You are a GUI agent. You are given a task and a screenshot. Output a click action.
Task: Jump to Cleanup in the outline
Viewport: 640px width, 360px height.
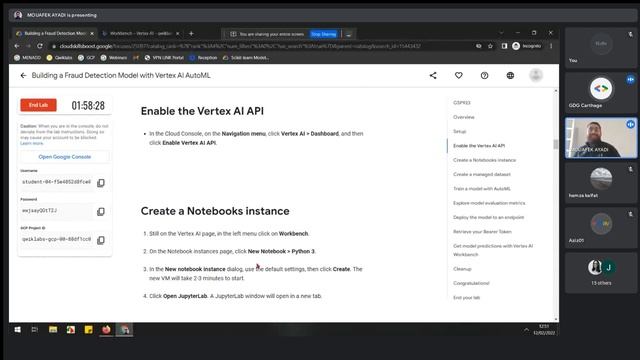462,269
